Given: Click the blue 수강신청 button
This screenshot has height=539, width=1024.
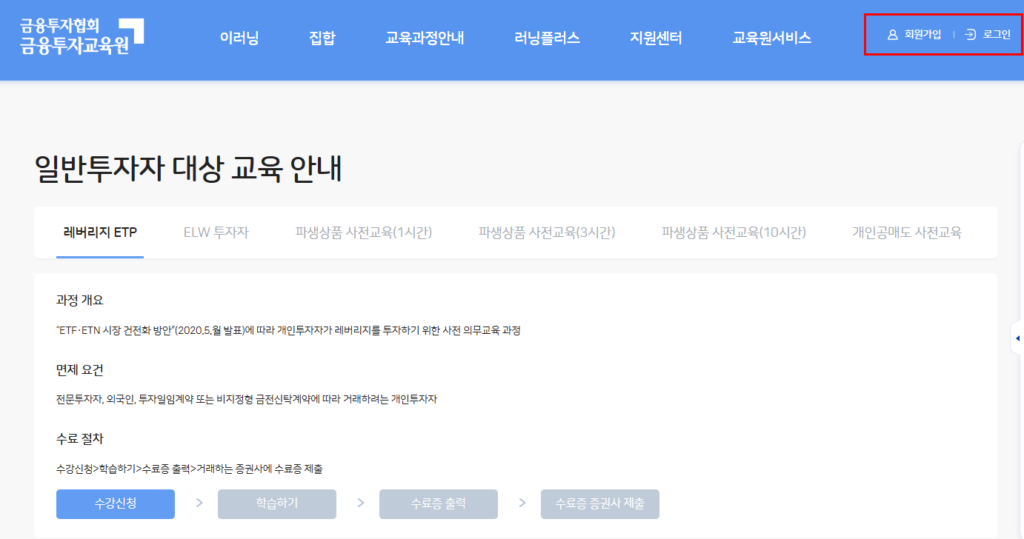Looking at the screenshot, I should (x=115, y=504).
